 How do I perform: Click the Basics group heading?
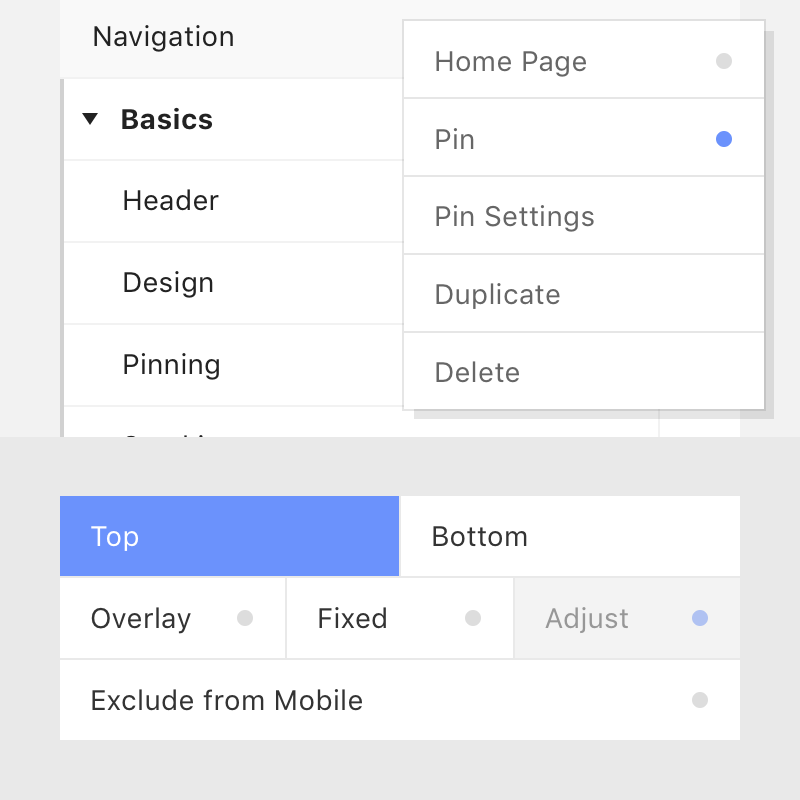[x=166, y=119]
